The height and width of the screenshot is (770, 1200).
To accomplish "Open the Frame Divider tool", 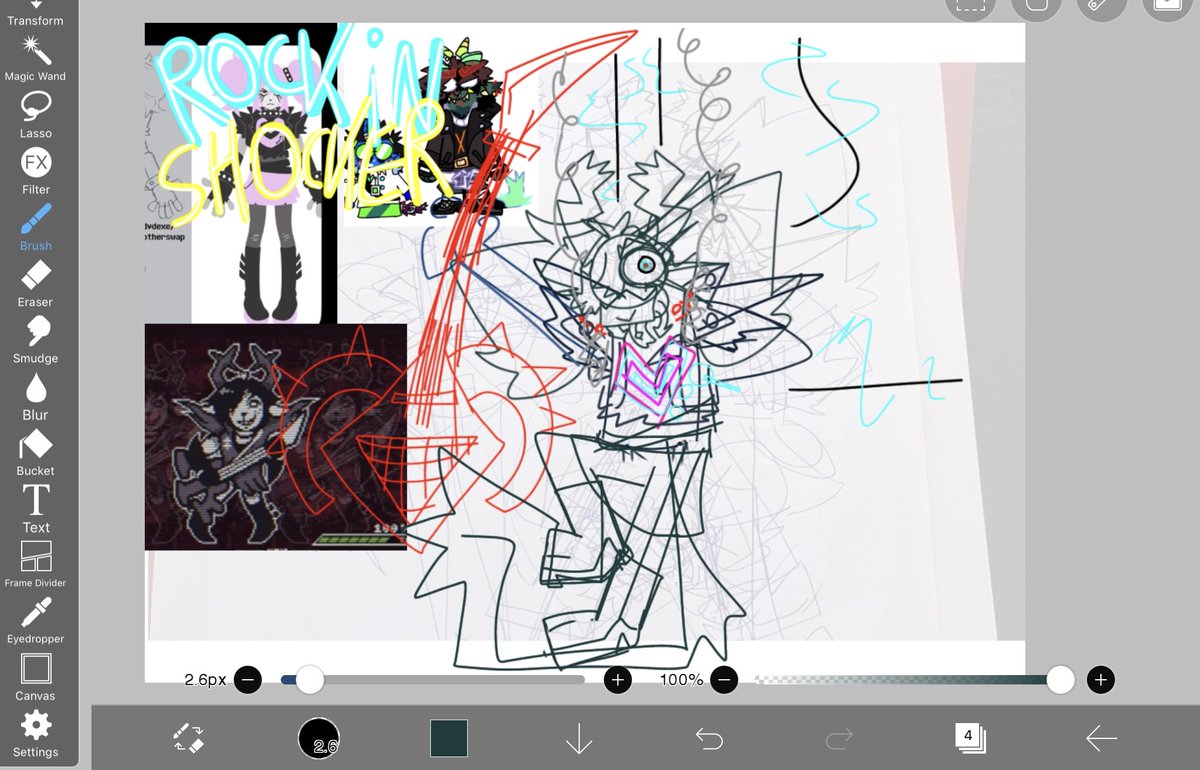I will click(36, 565).
